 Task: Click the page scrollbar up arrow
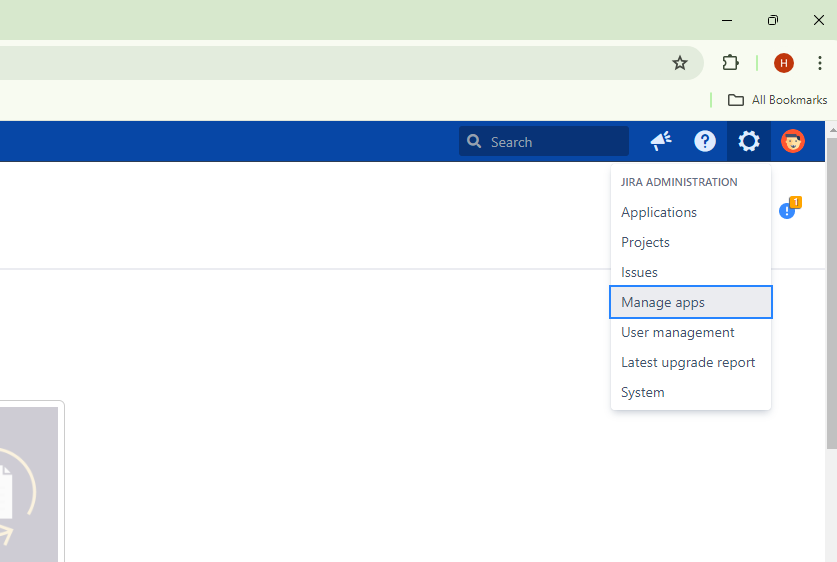(831, 129)
